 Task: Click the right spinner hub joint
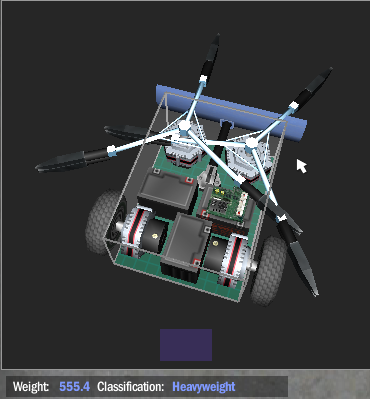tap(251, 143)
